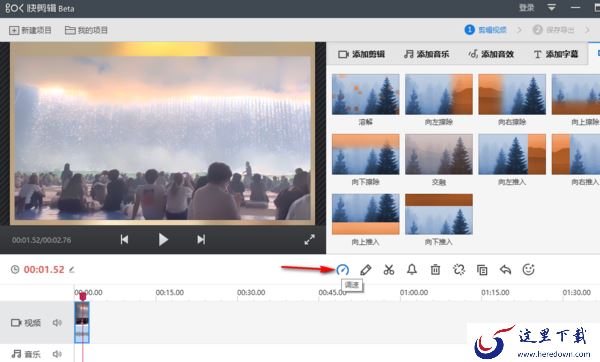The width and height of the screenshot is (600, 362).
Task: Skip to next frame button
Action: (201, 240)
